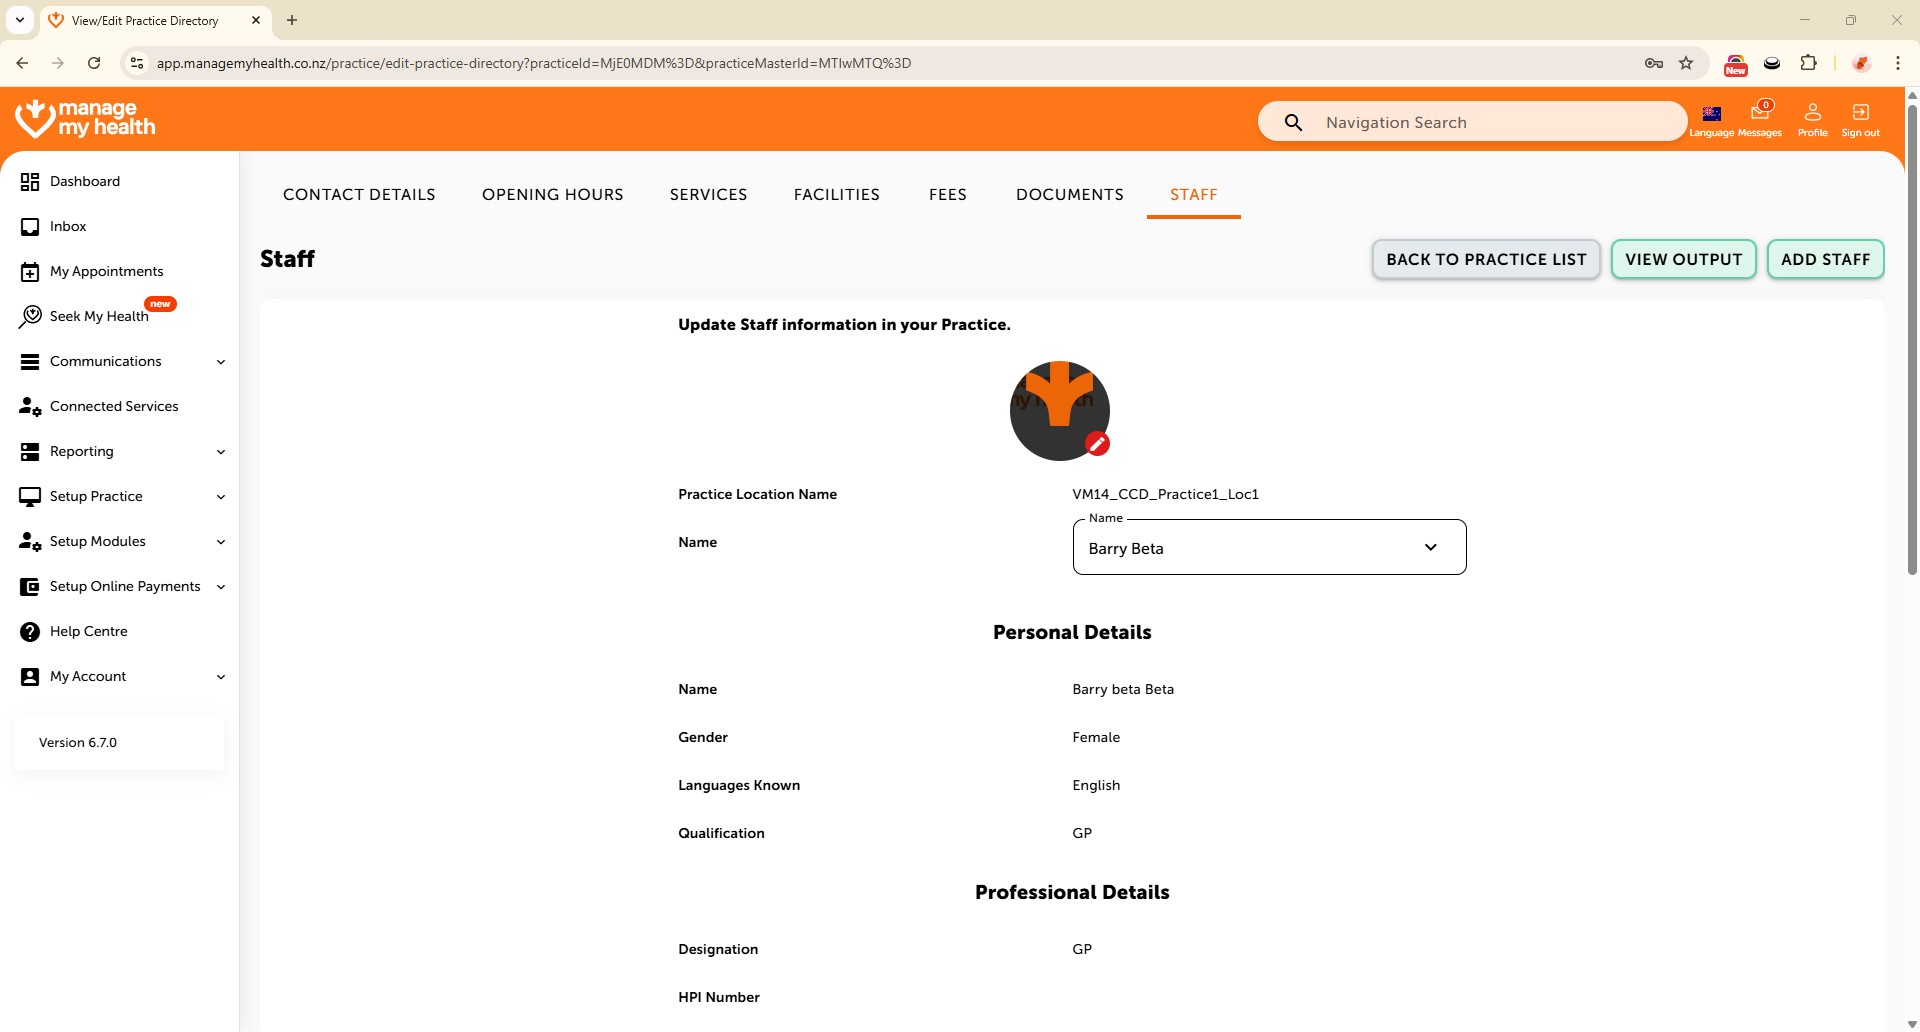Click the Messages envelope icon

[x=1760, y=113]
